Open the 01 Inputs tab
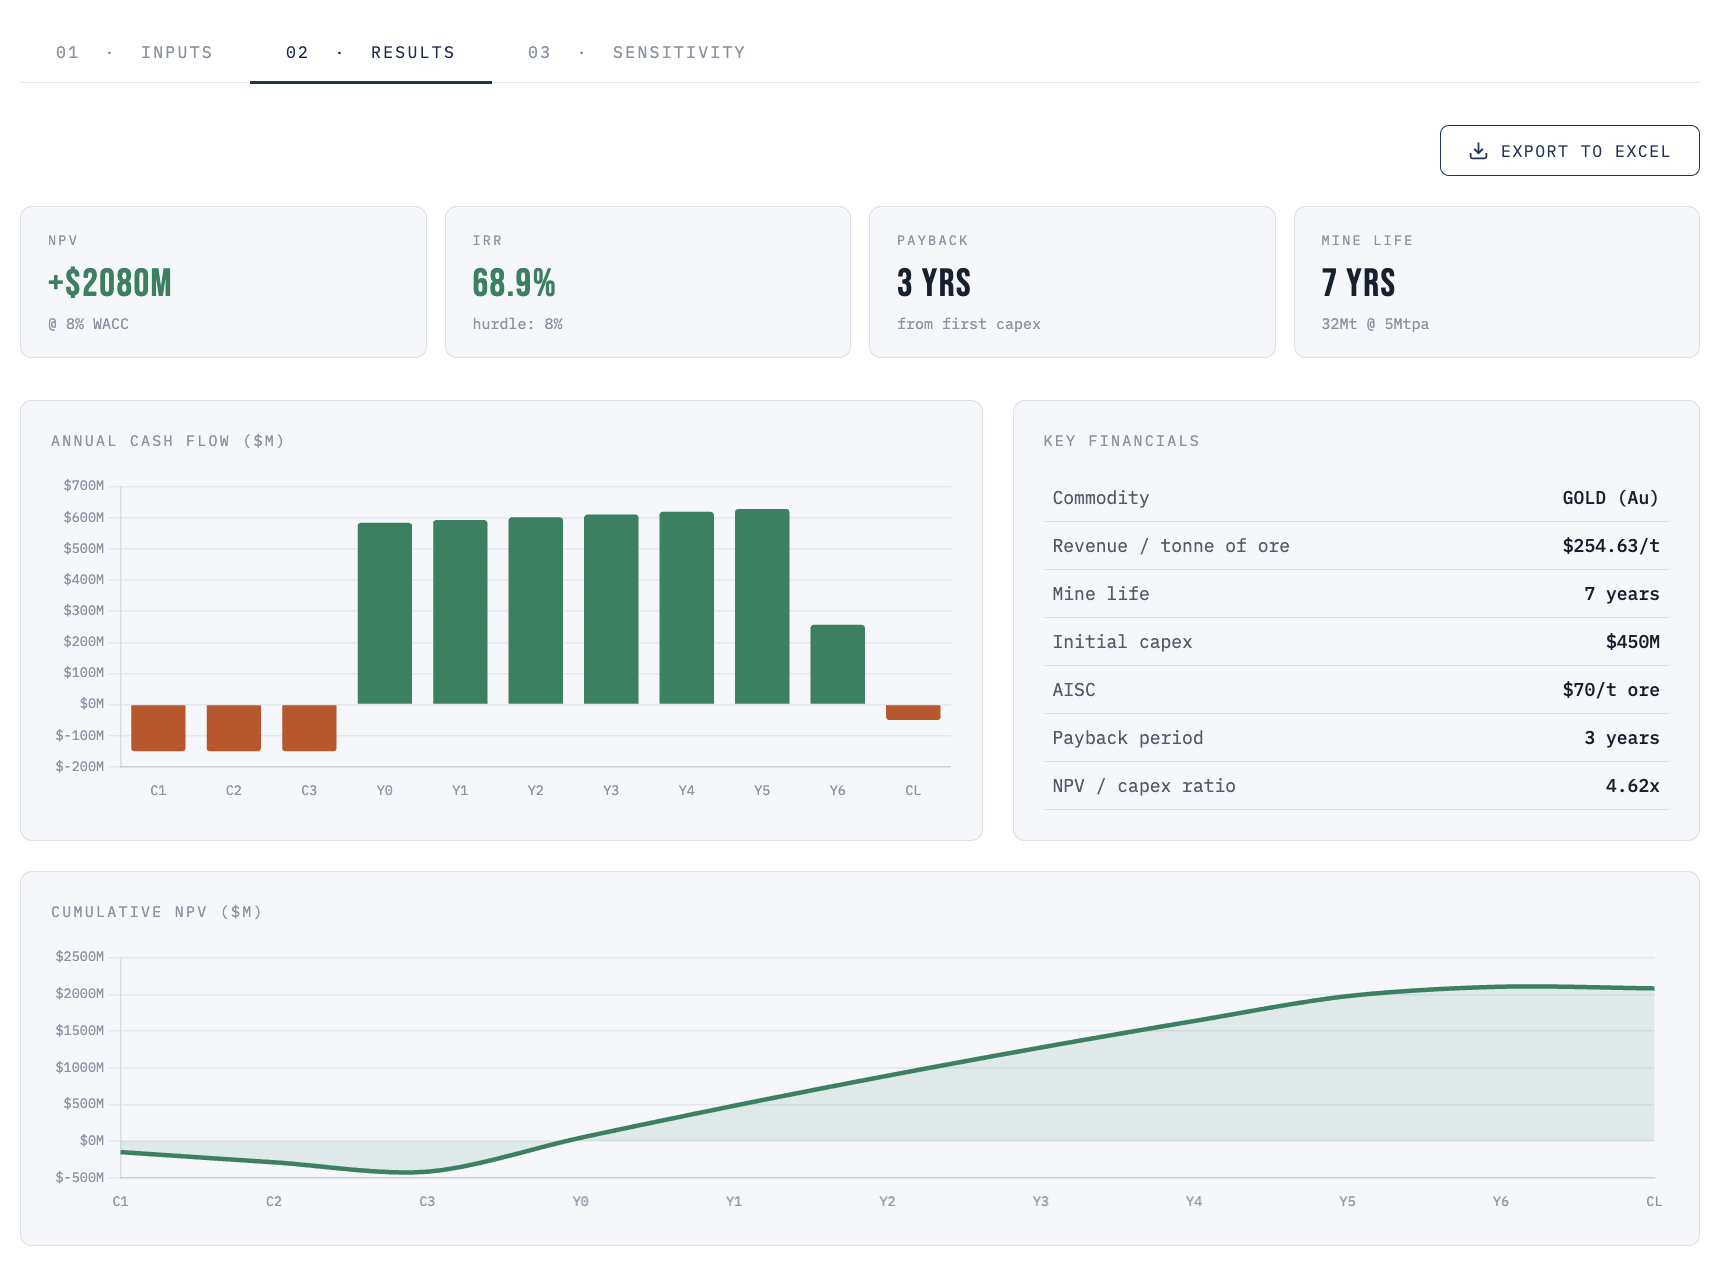1720x1266 pixels. point(134,52)
